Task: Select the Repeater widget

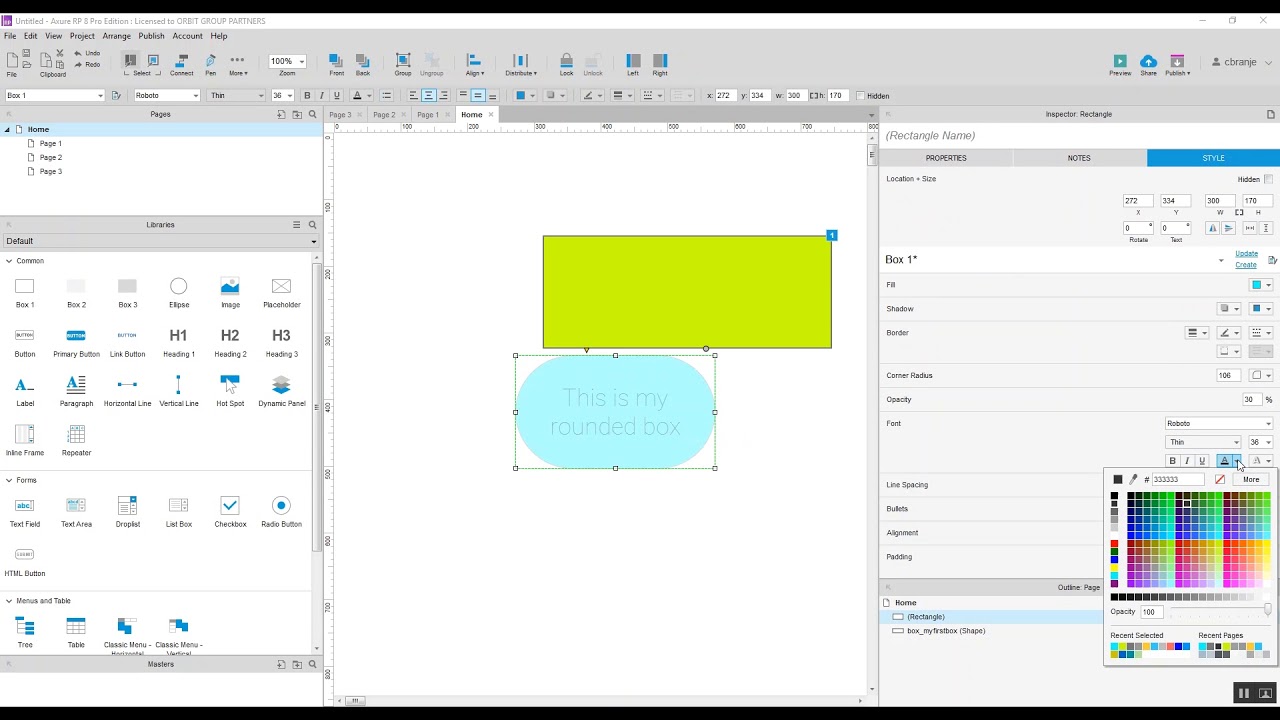Action: point(76,440)
